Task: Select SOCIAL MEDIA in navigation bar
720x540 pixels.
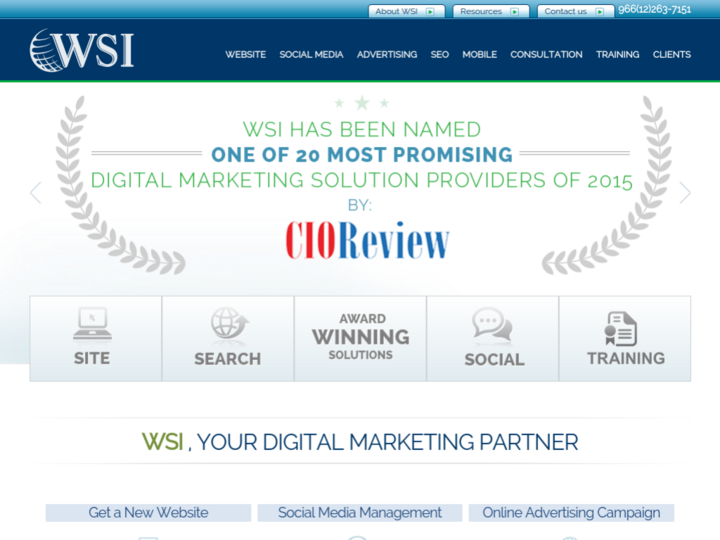Action: (x=311, y=54)
